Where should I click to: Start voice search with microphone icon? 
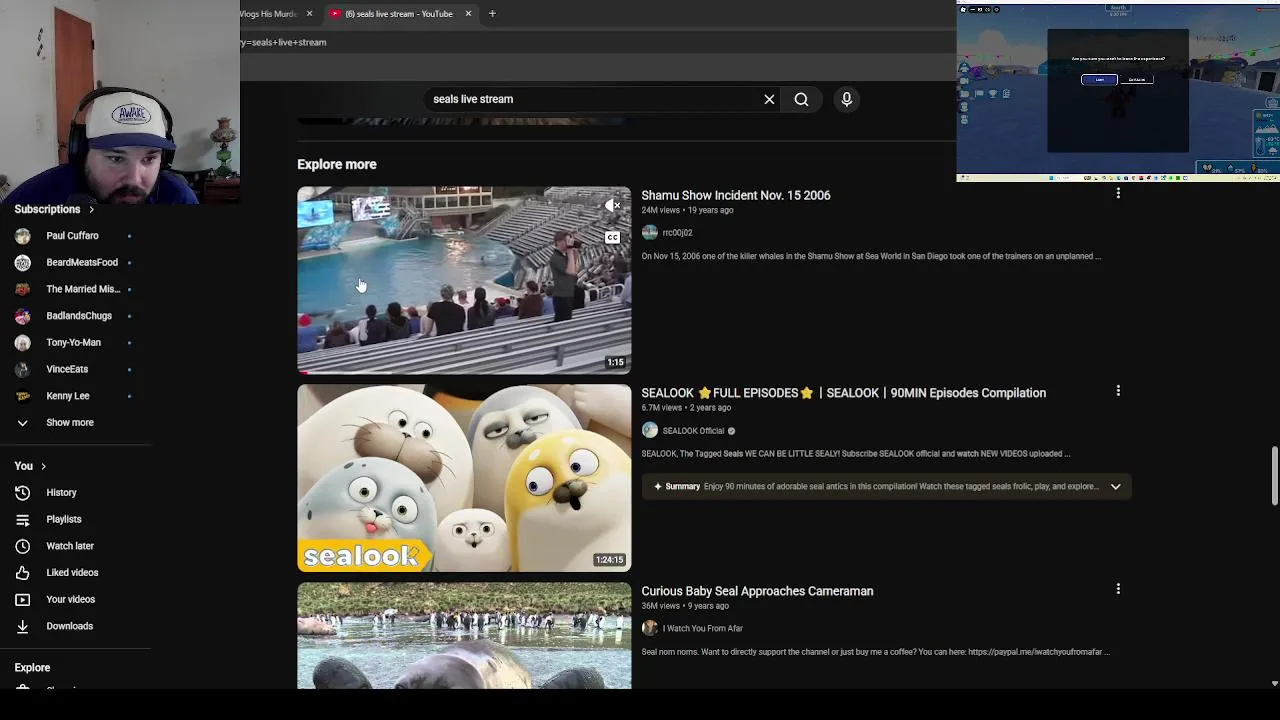[847, 99]
